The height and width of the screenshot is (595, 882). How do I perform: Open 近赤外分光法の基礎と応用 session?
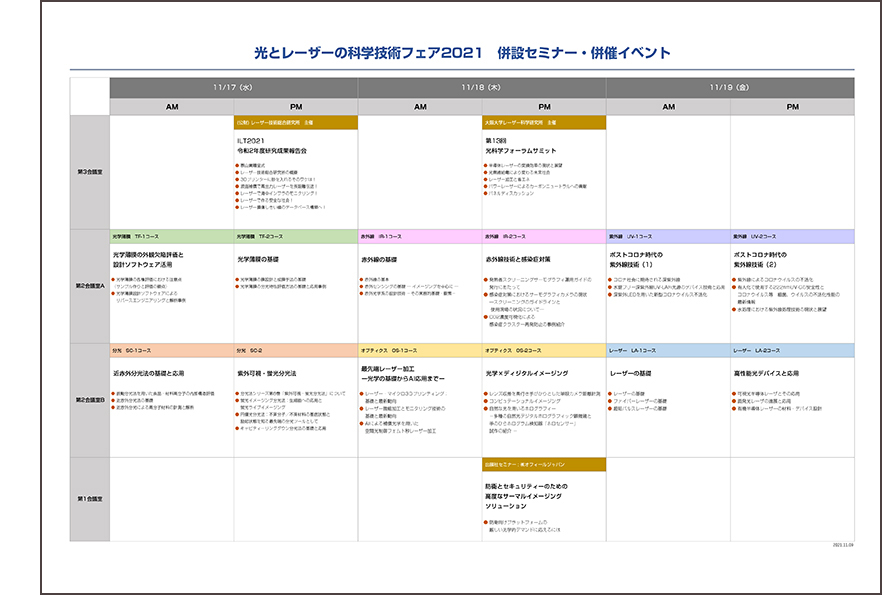point(156,373)
